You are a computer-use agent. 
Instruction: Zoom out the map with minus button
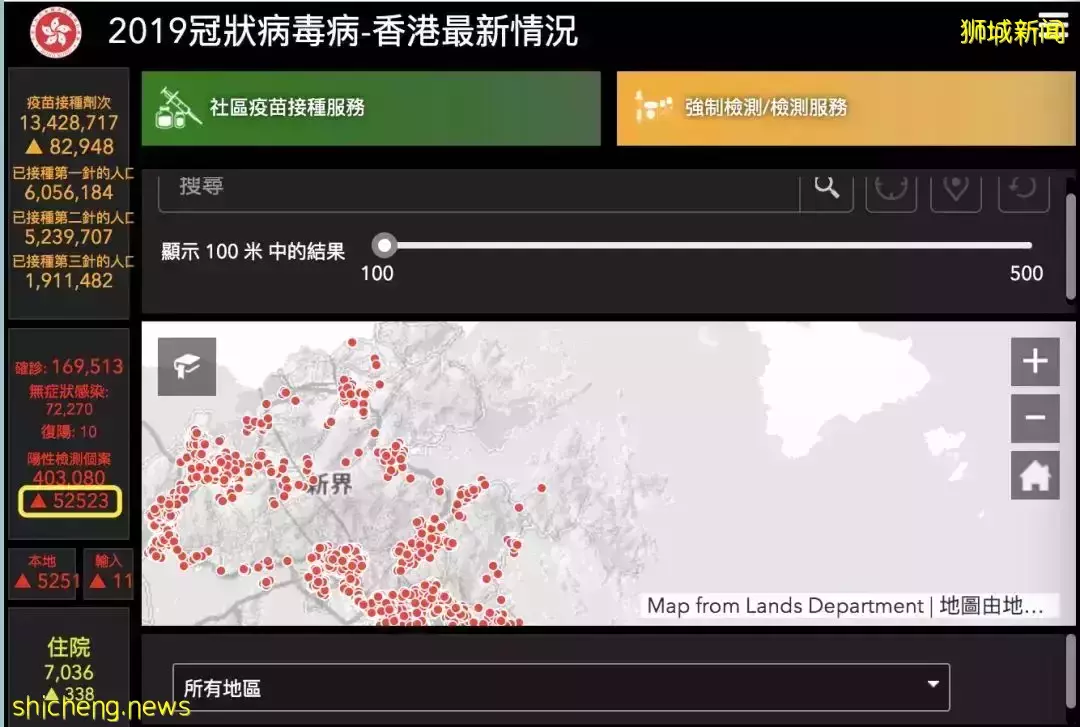coord(1034,418)
